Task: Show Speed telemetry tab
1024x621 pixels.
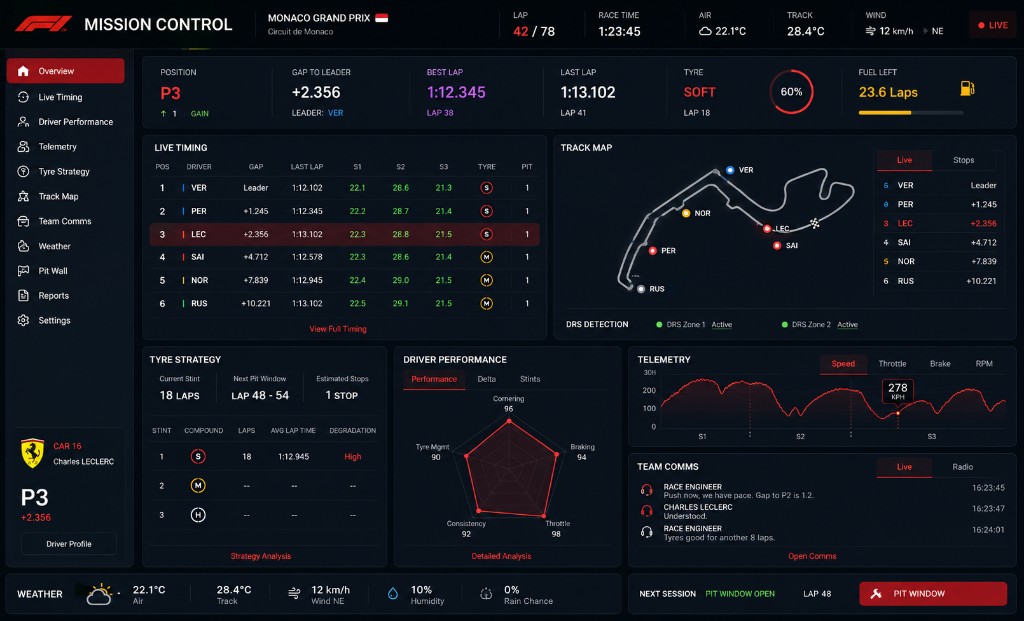Action: point(843,364)
